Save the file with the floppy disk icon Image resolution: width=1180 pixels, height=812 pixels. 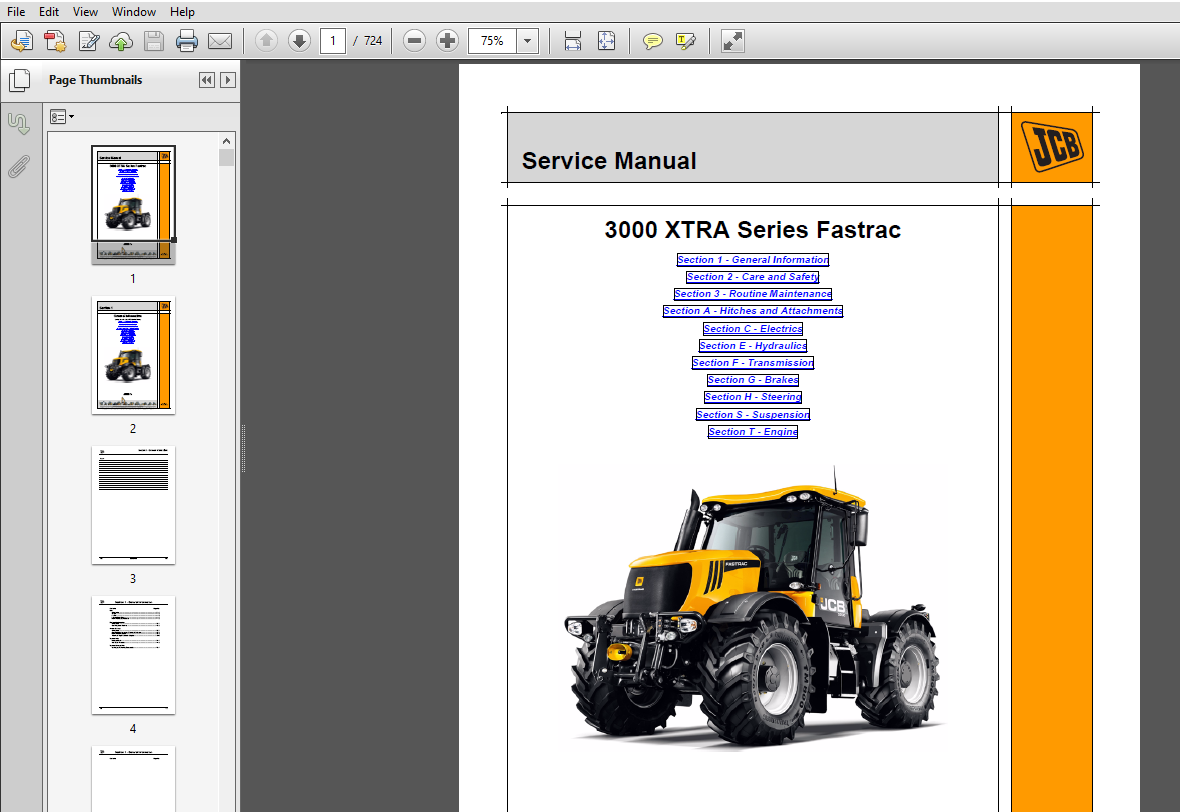tap(154, 41)
